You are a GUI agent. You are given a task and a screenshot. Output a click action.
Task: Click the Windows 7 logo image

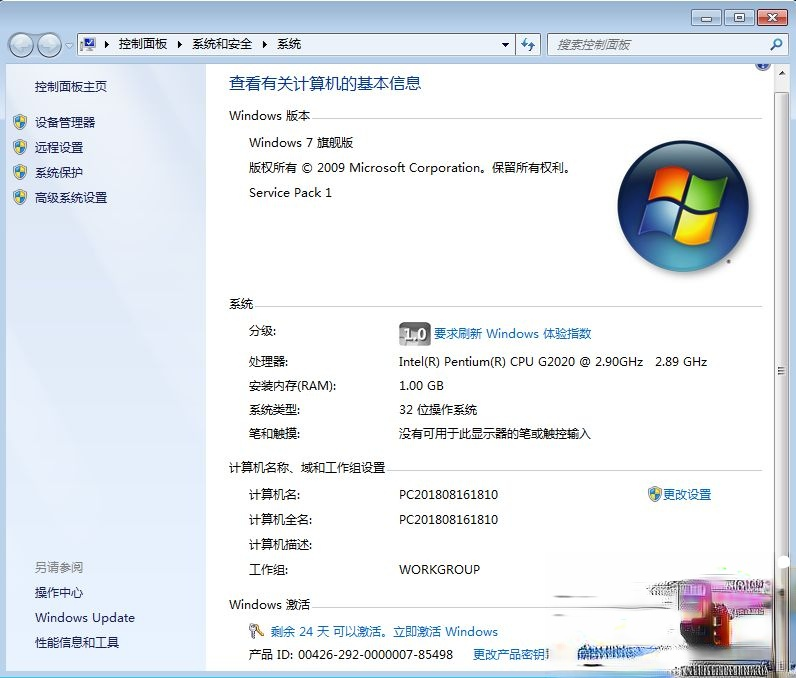coord(683,206)
